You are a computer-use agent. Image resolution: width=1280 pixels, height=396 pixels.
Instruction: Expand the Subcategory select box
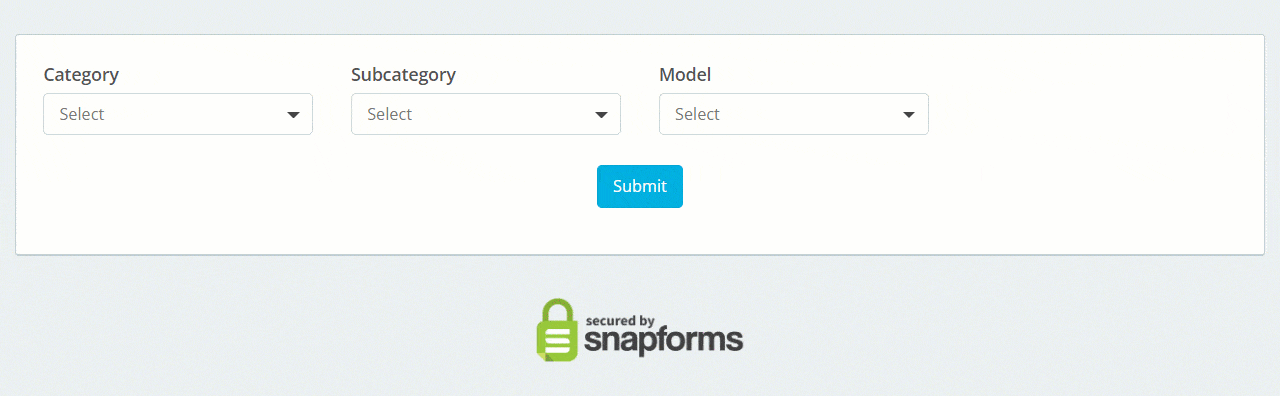pos(486,114)
